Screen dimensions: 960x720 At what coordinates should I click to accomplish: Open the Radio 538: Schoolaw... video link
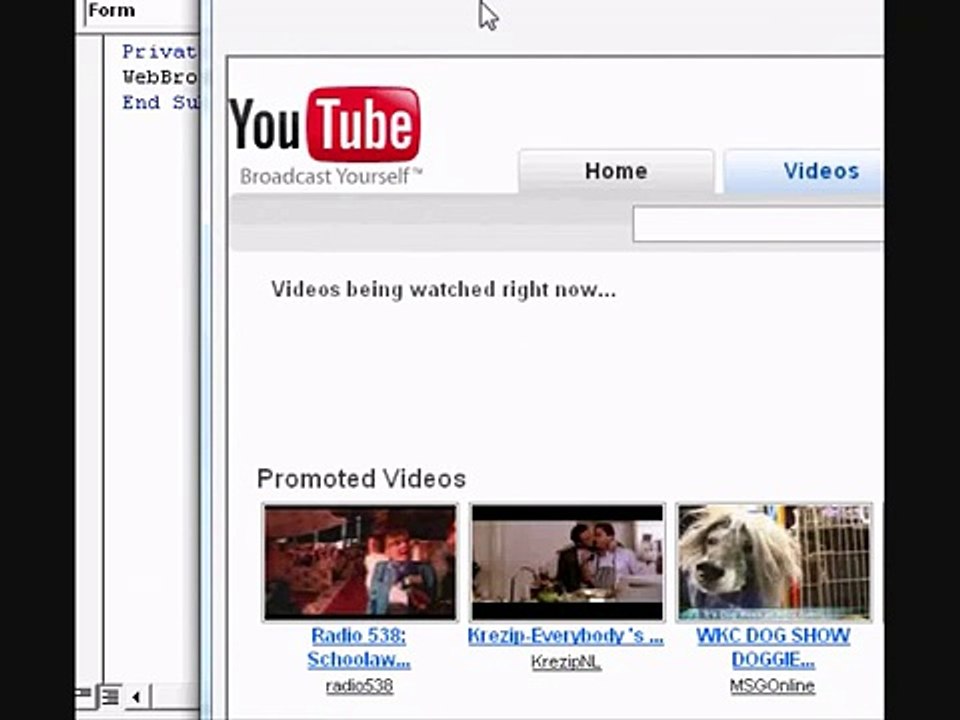point(359,648)
